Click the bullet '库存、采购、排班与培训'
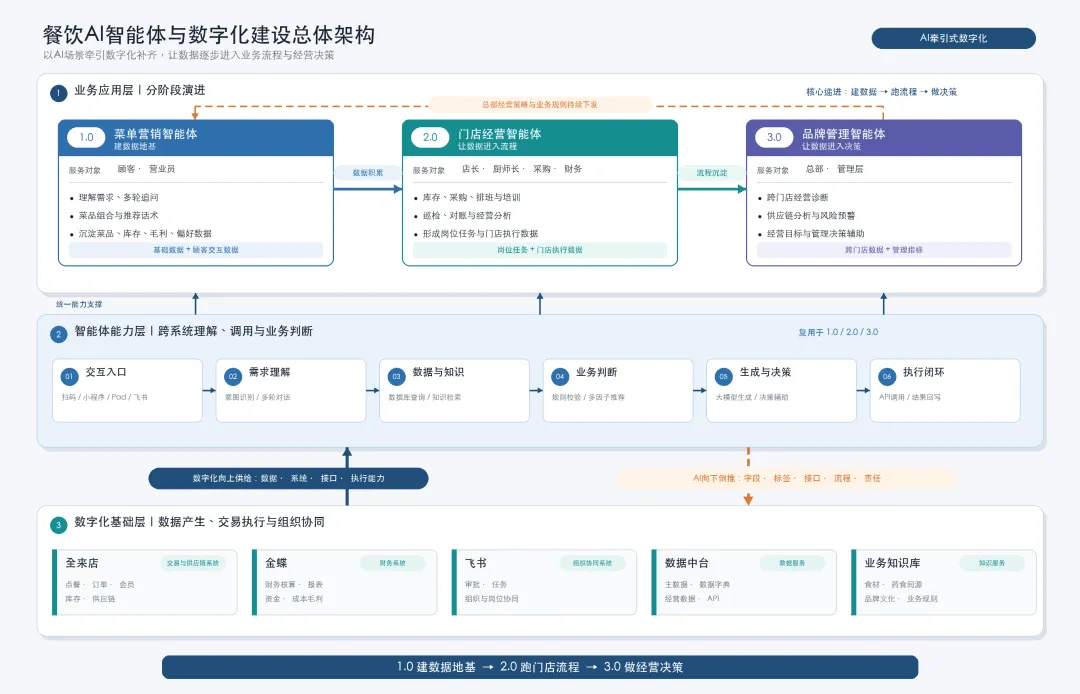Image resolution: width=1080 pixels, height=694 pixels. pos(472,198)
